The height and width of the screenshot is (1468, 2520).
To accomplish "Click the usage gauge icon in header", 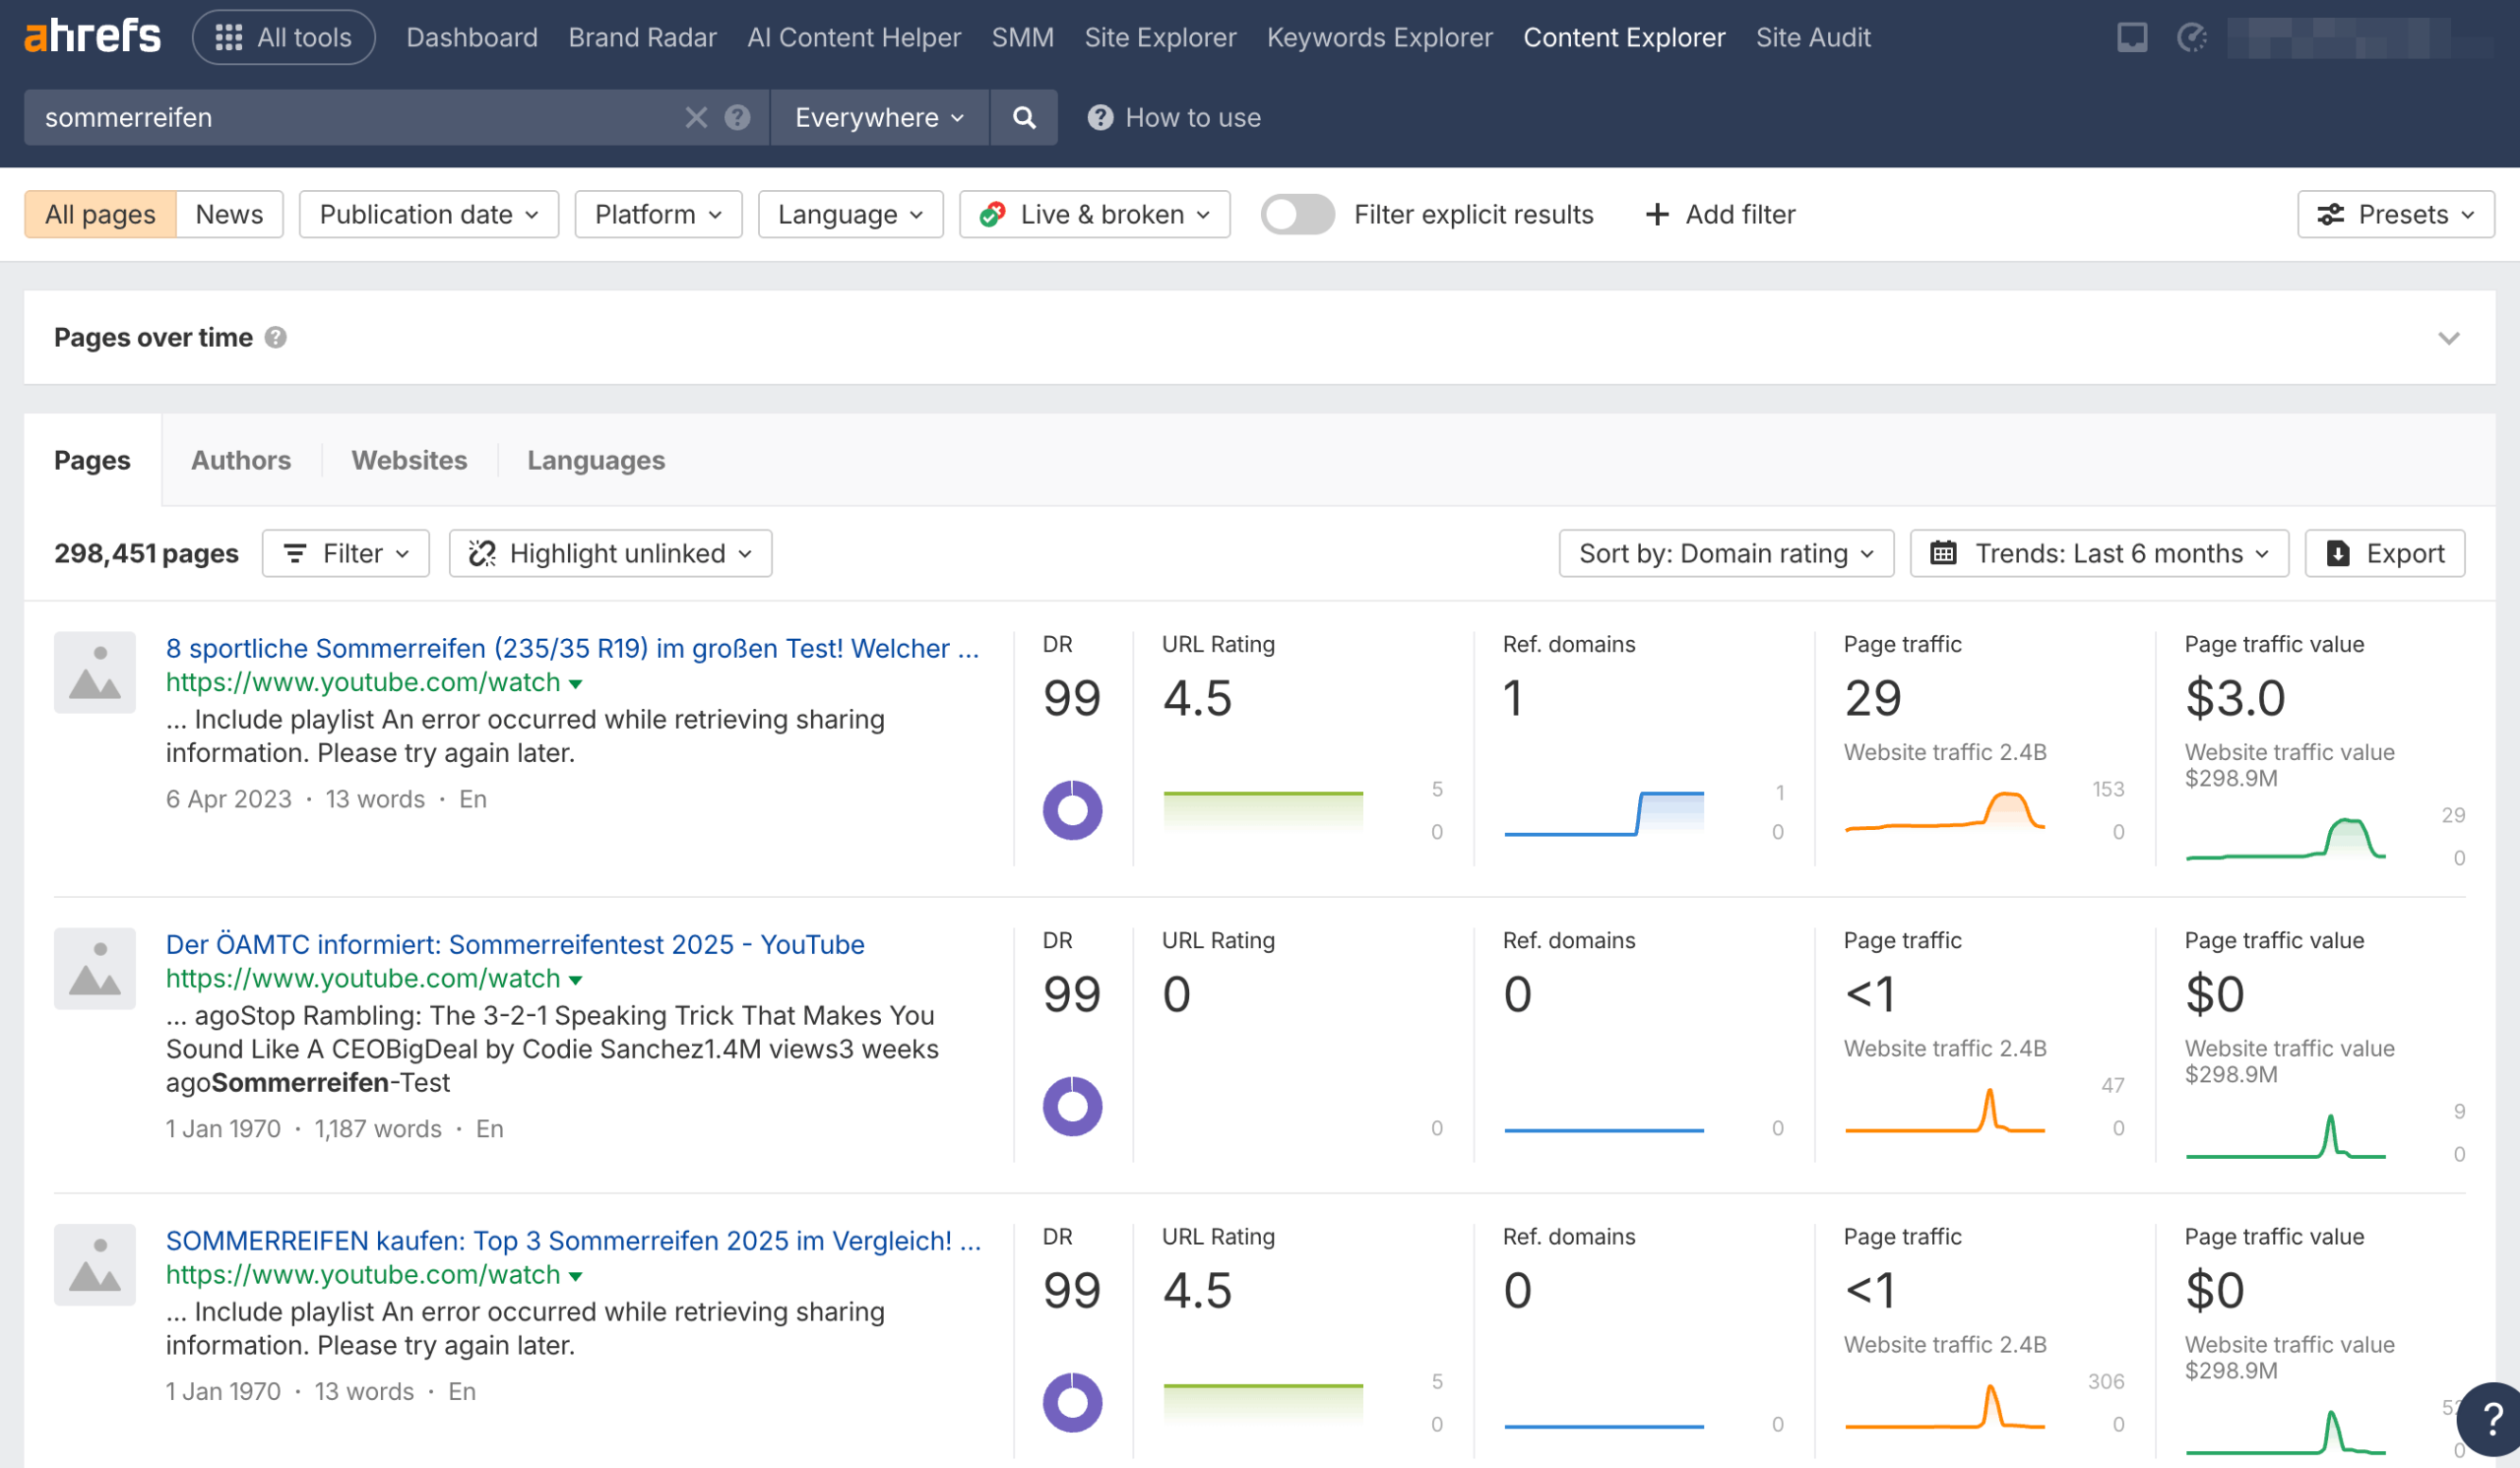I will [2192, 38].
